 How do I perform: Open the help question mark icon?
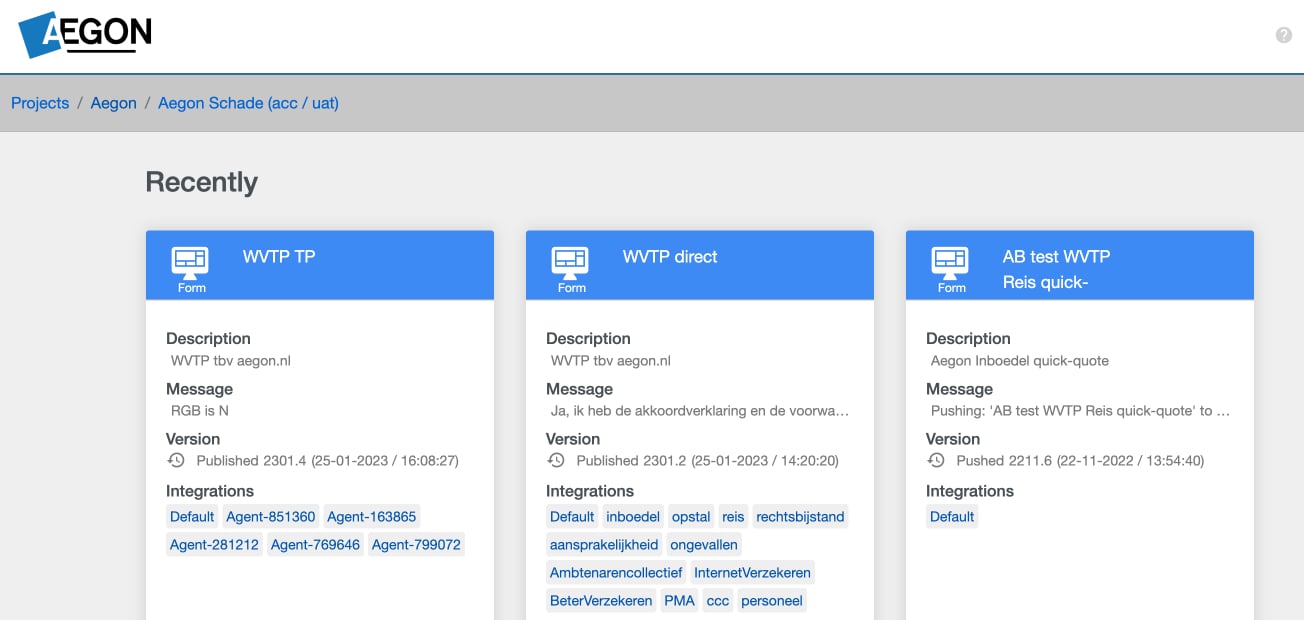(1284, 35)
